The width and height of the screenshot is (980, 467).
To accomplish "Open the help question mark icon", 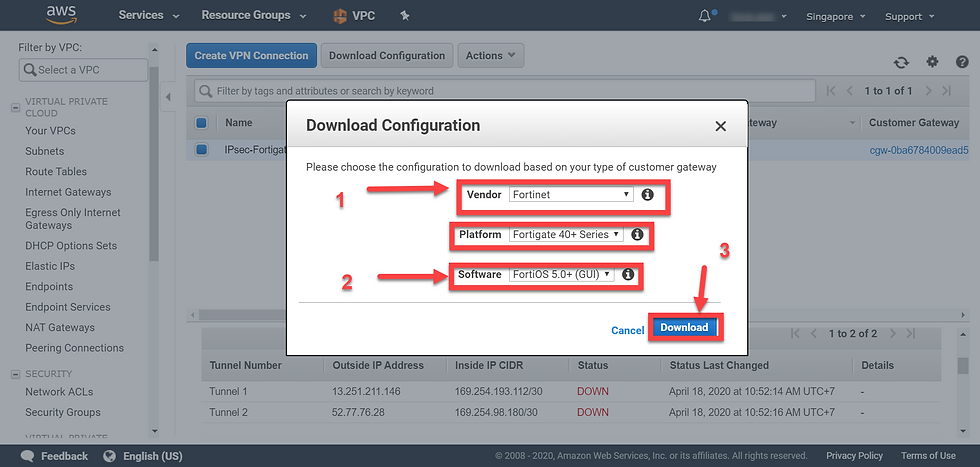I will (962, 61).
